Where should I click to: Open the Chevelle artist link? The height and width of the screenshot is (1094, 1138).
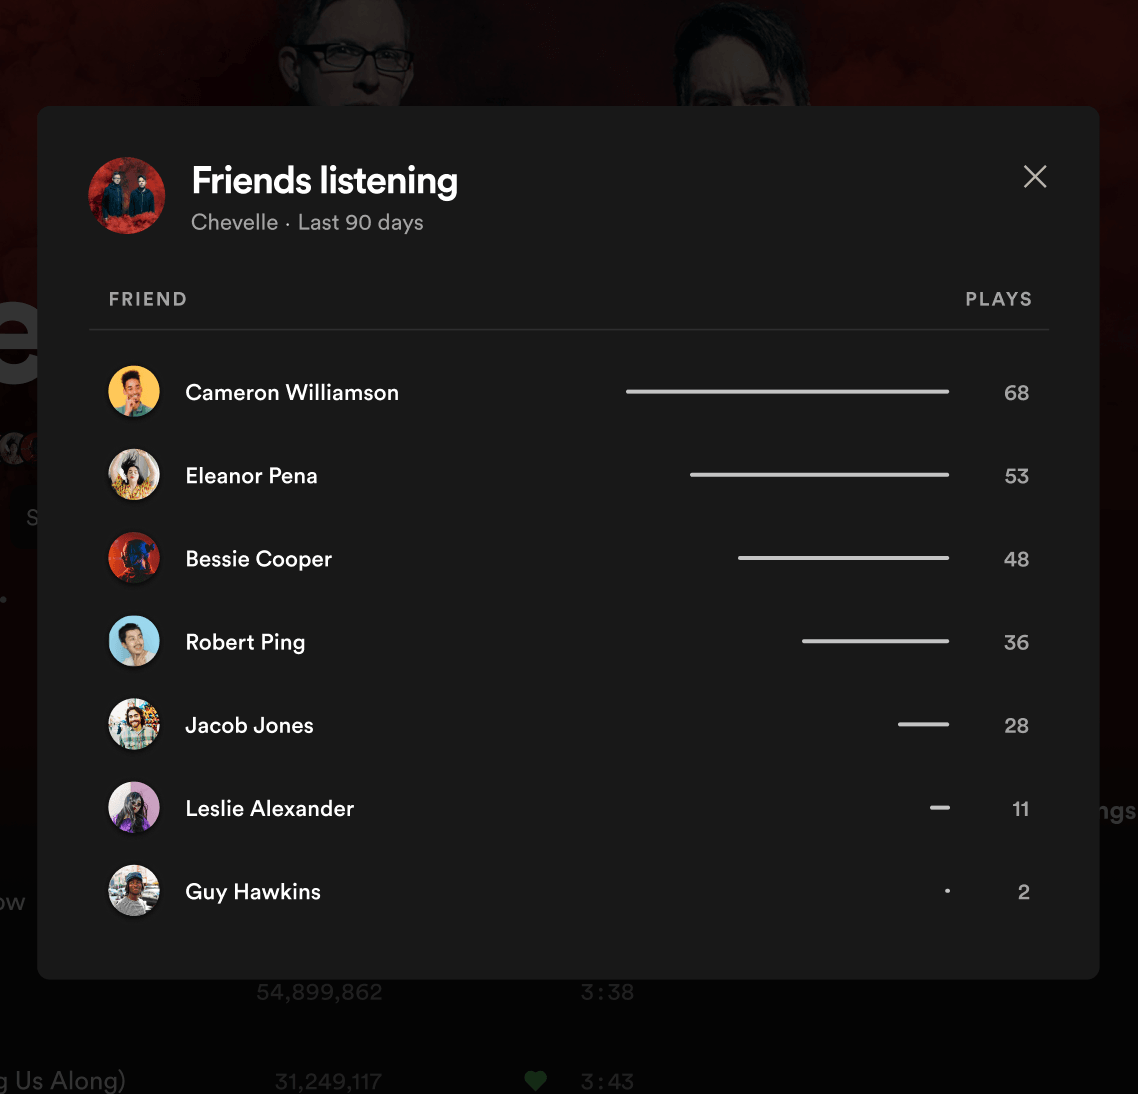click(234, 222)
